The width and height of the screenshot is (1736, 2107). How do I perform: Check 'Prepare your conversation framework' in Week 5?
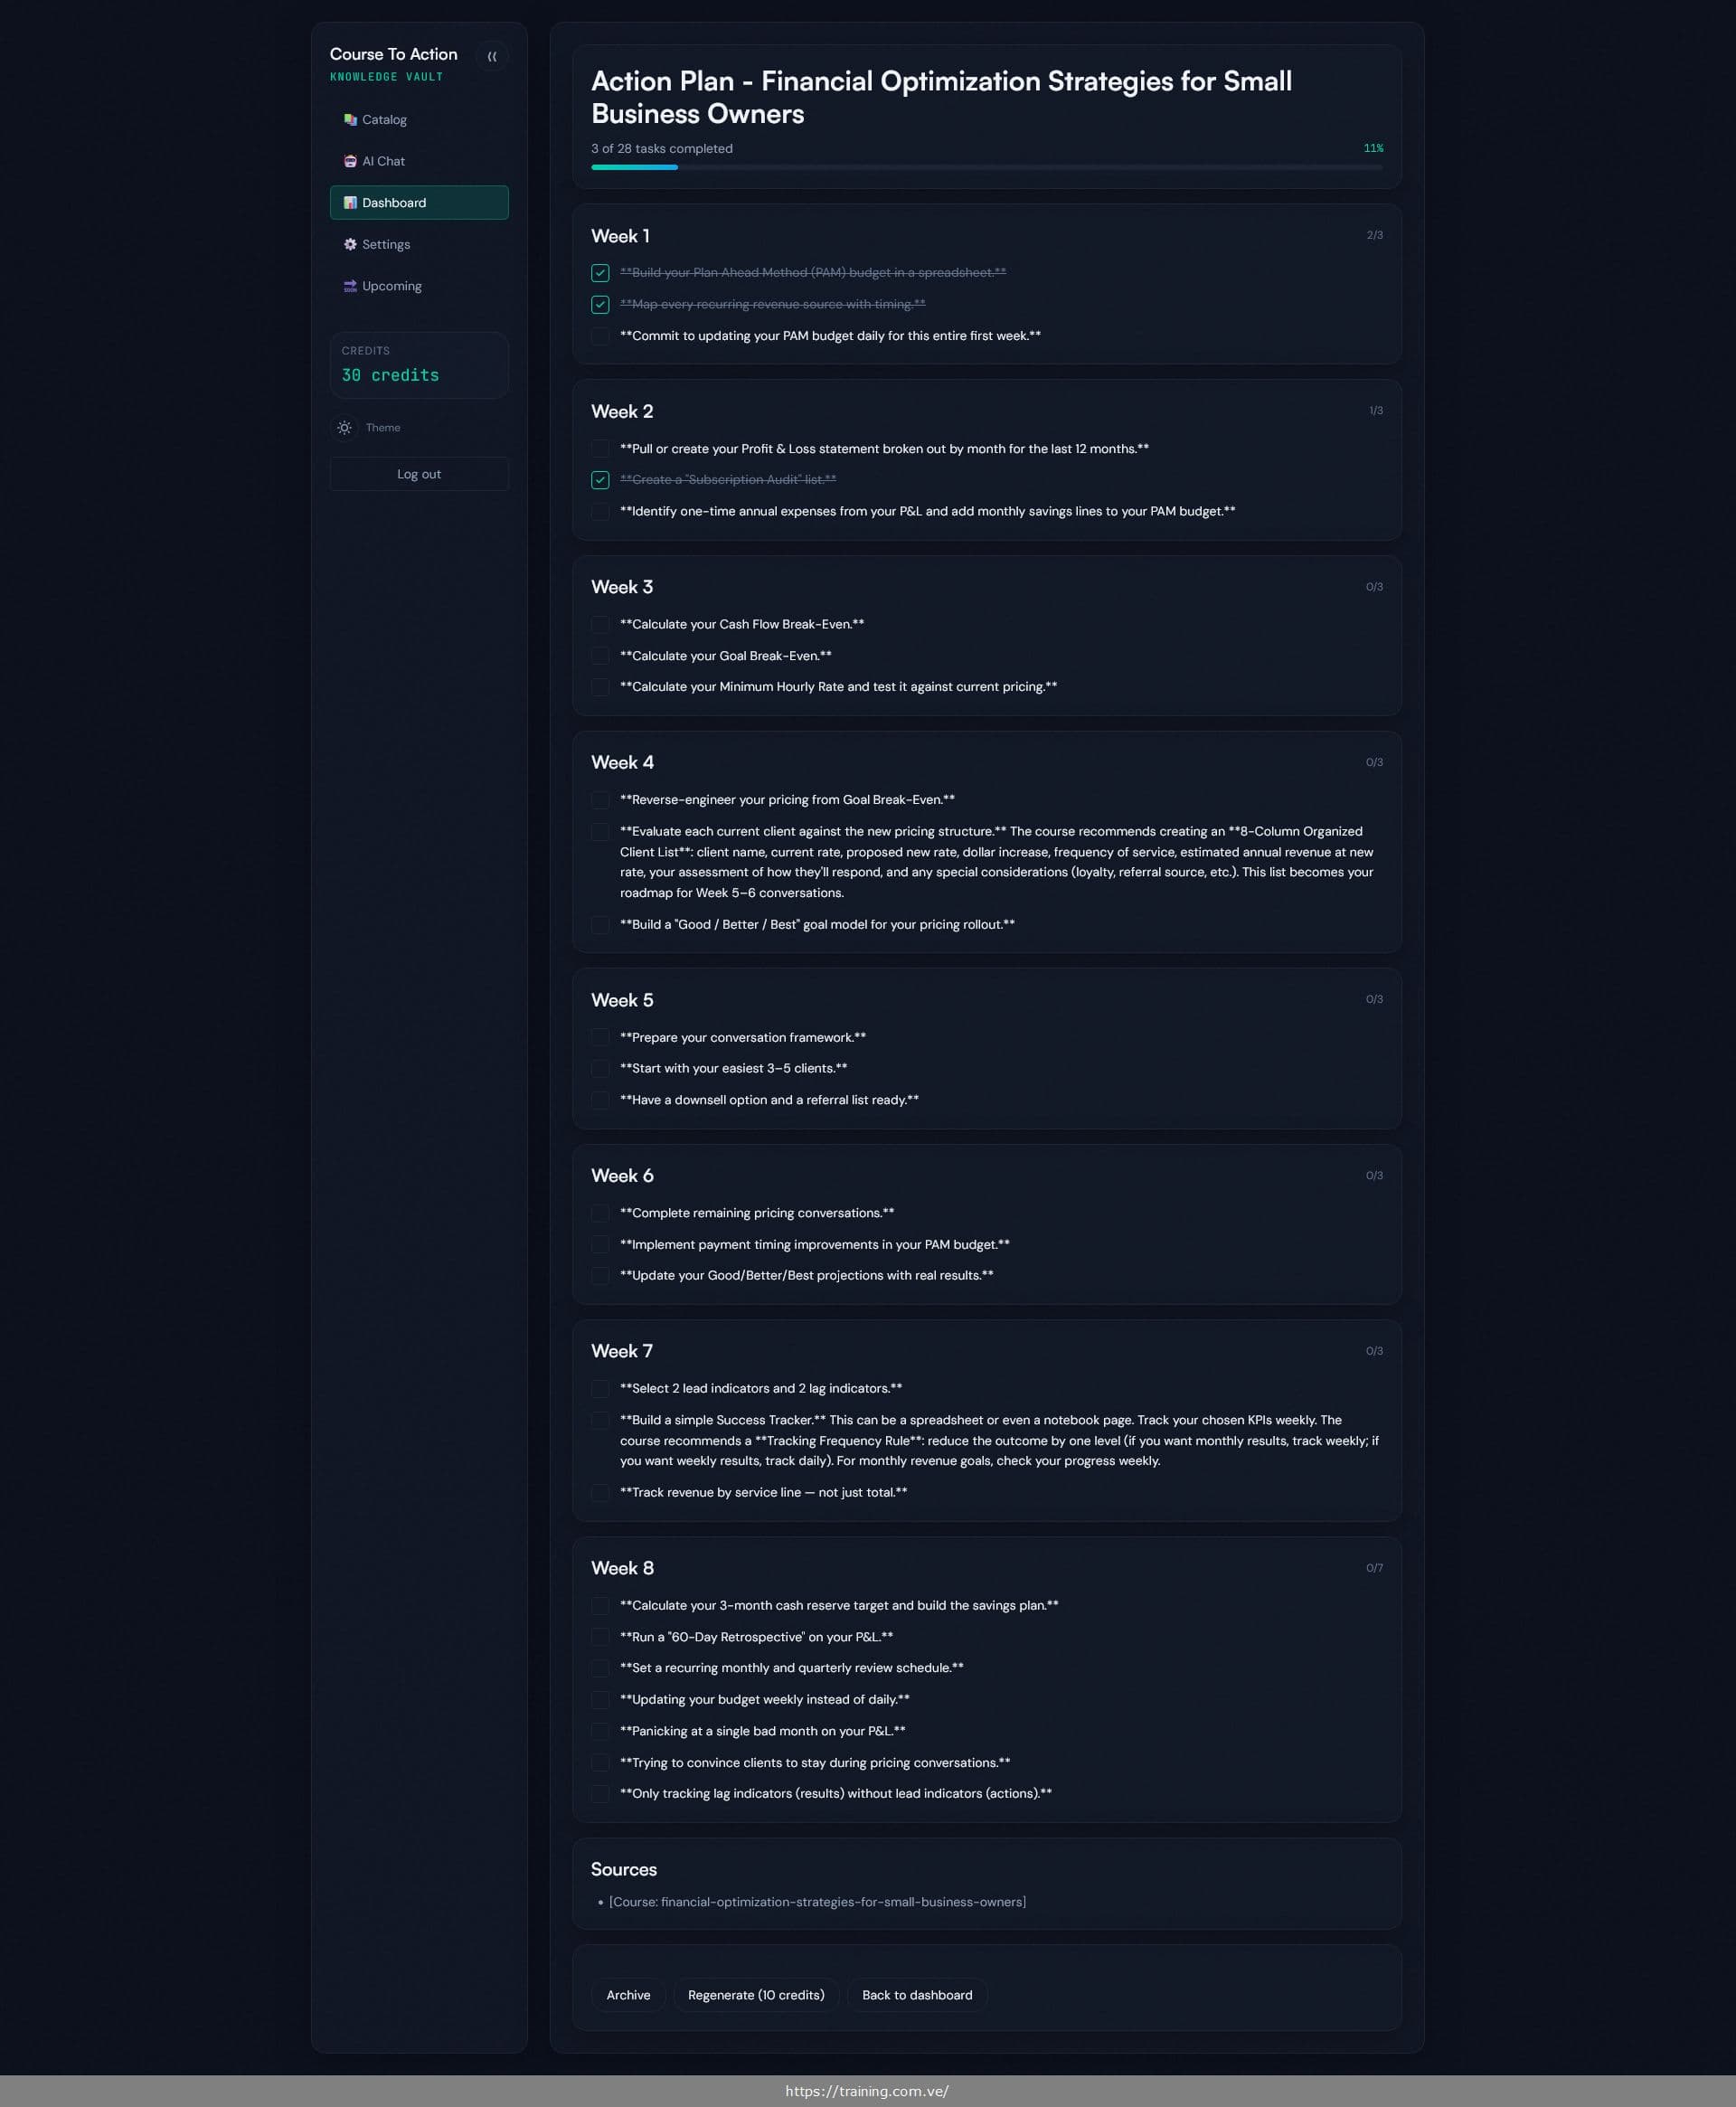click(600, 1037)
